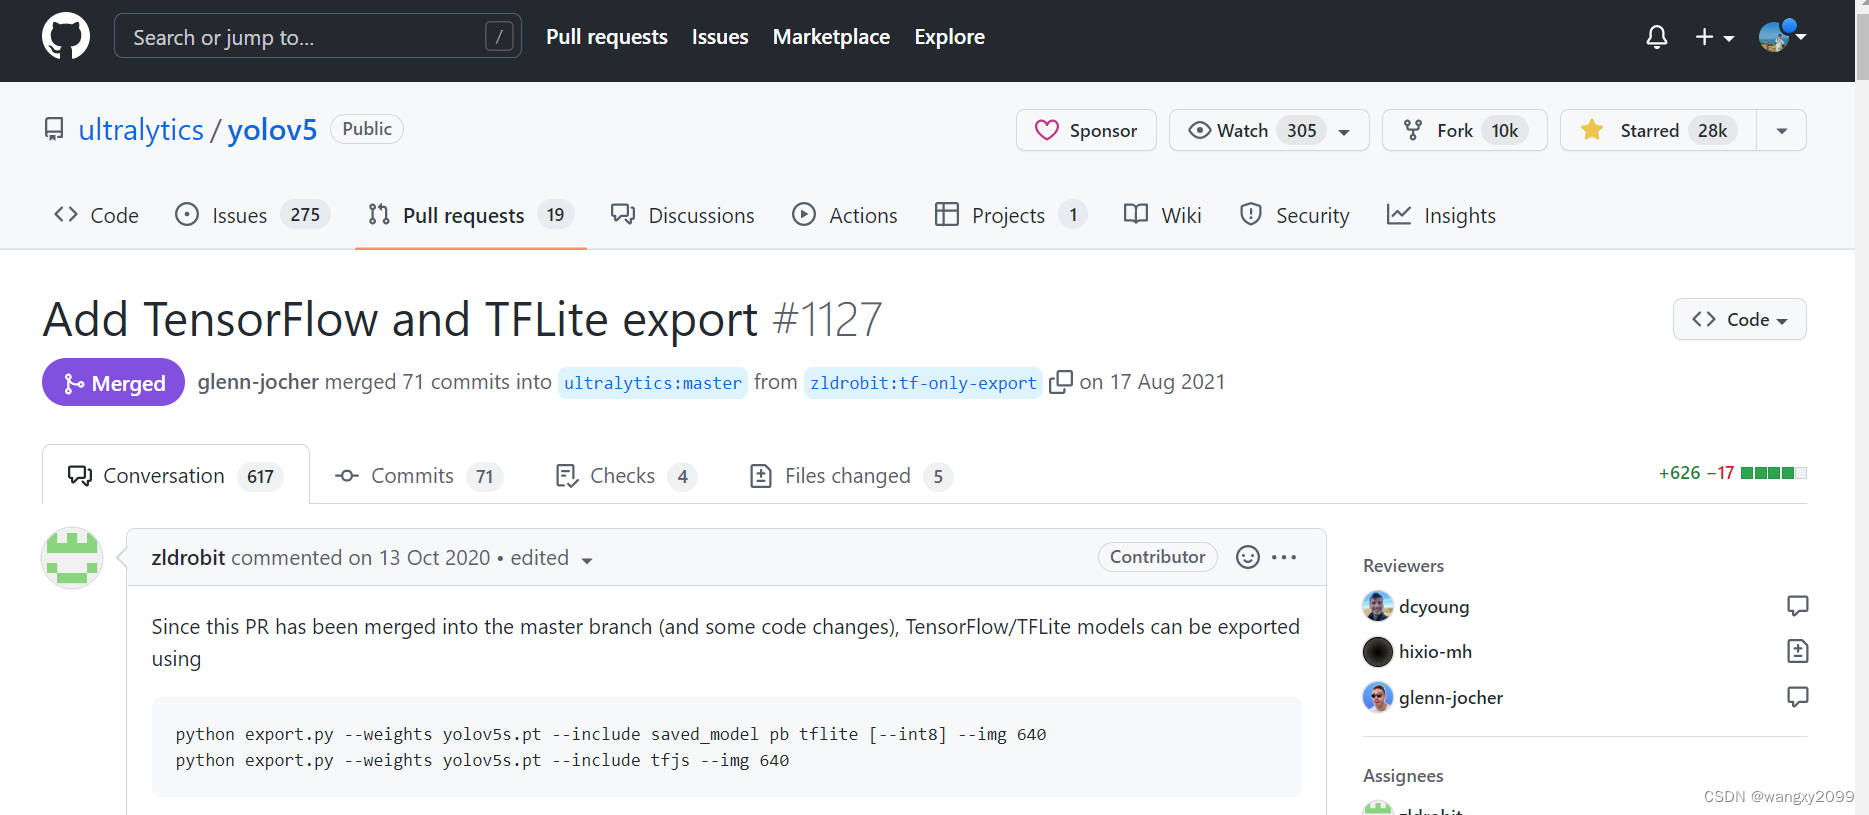1869x815 pixels.
Task: Expand the Watch options dropdown arrow
Action: tap(1345, 131)
